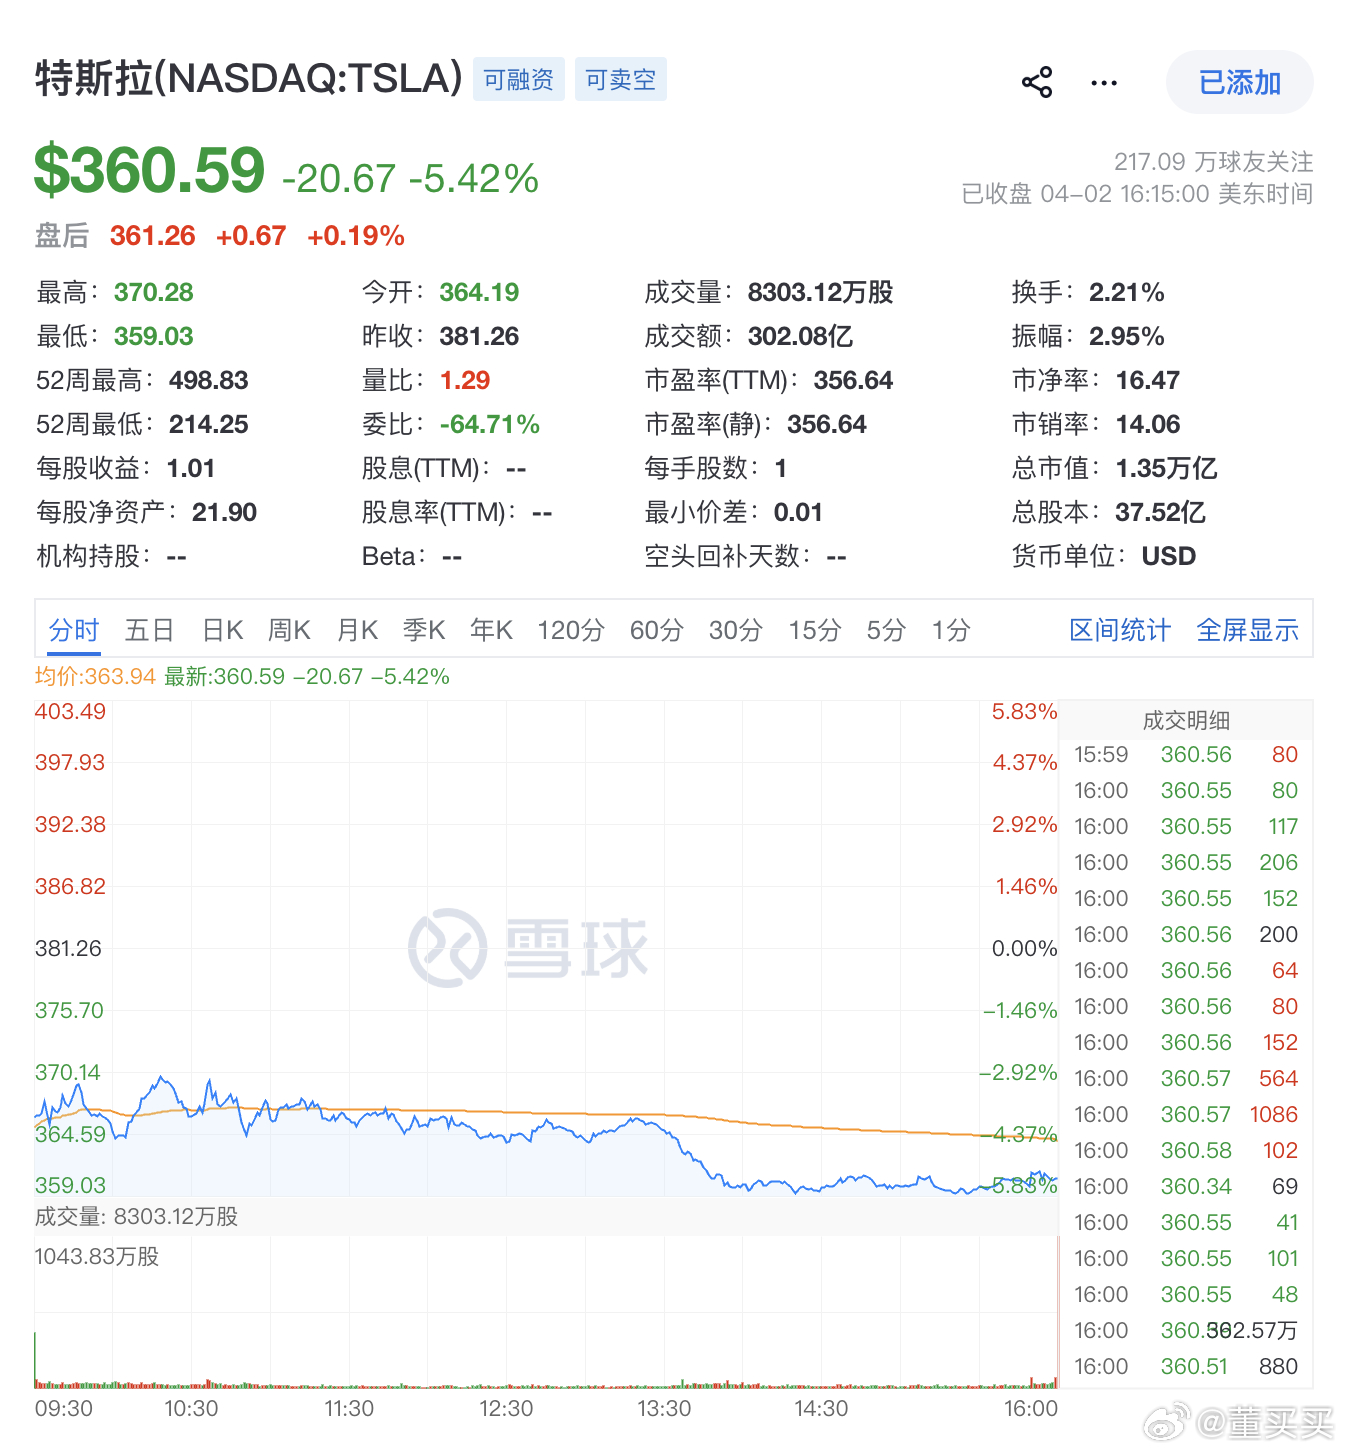
Task: Click the 昨收 value 381.26 in stats
Action: [x=479, y=336]
